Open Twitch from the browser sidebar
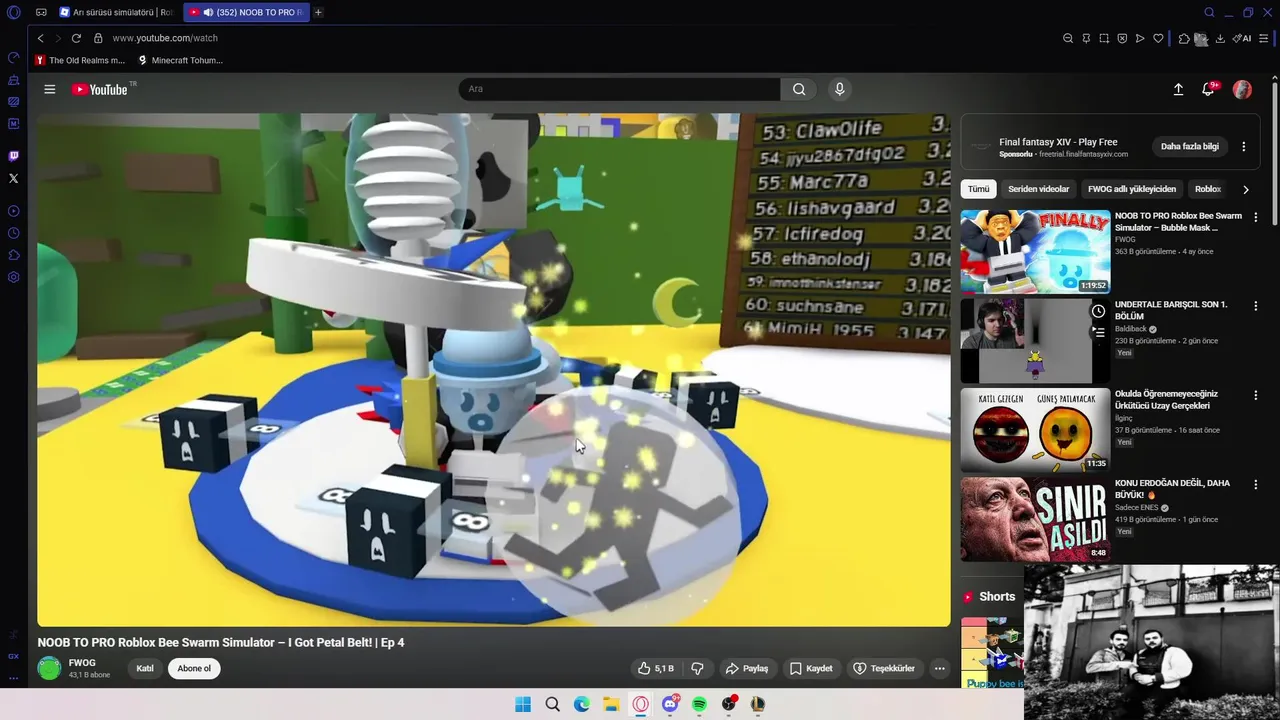Image resolution: width=1280 pixels, height=720 pixels. 14,156
